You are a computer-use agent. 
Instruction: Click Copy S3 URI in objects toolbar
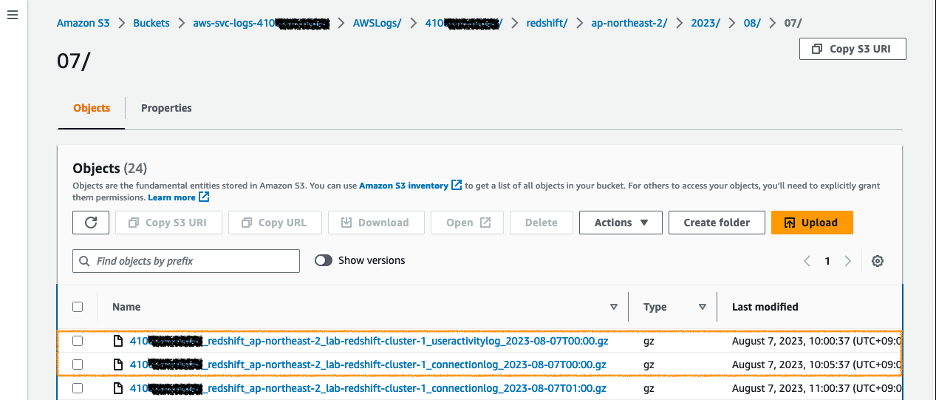(x=168, y=223)
